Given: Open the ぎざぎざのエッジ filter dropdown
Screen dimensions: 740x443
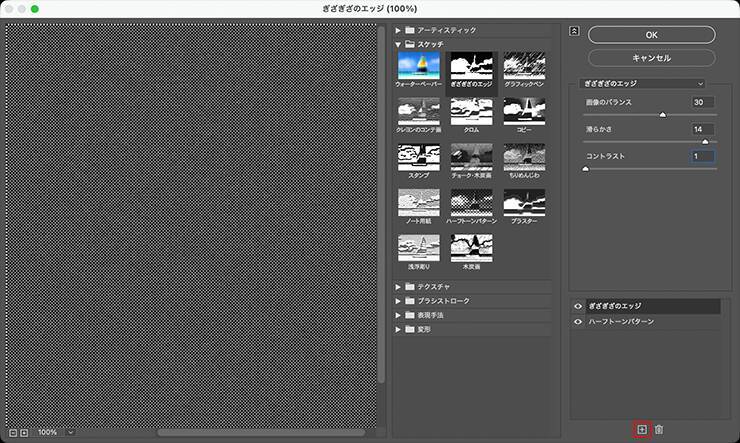Looking at the screenshot, I should coord(642,84).
